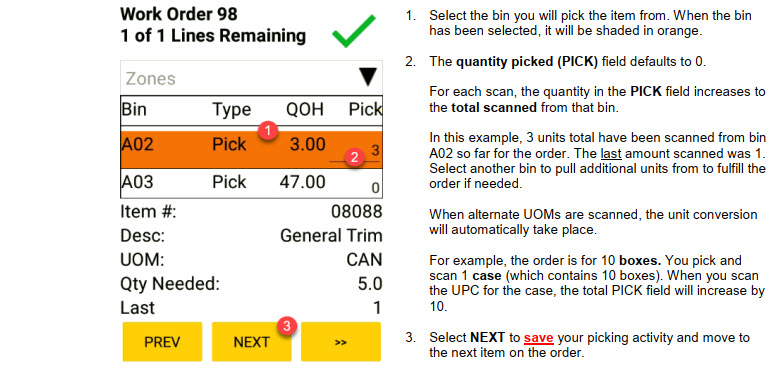Click the Zones combo box field
Screen dimensions: 780x376
(x=251, y=78)
